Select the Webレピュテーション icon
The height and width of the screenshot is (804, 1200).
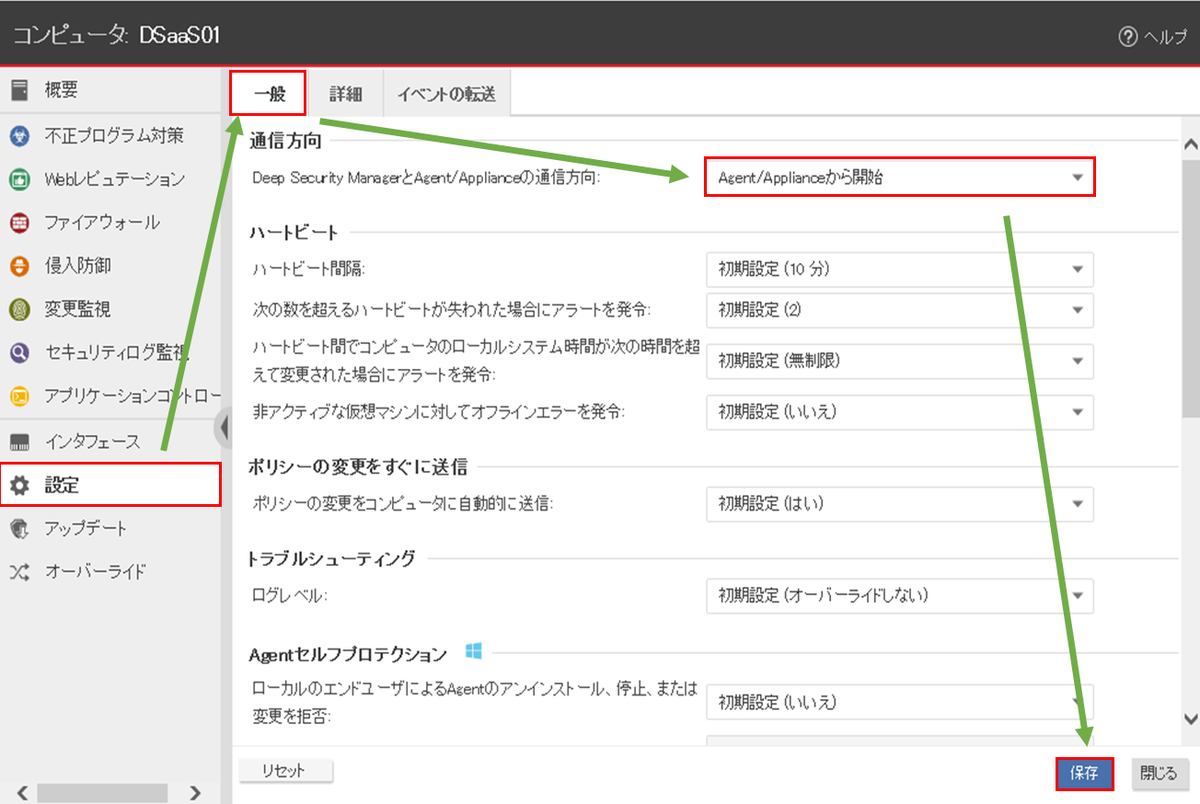coord(19,179)
